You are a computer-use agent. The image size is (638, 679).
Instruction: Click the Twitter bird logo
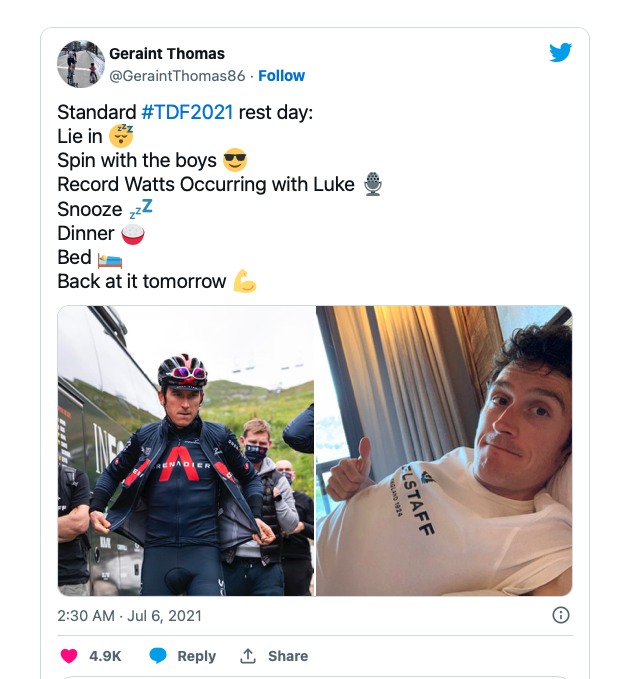click(560, 53)
